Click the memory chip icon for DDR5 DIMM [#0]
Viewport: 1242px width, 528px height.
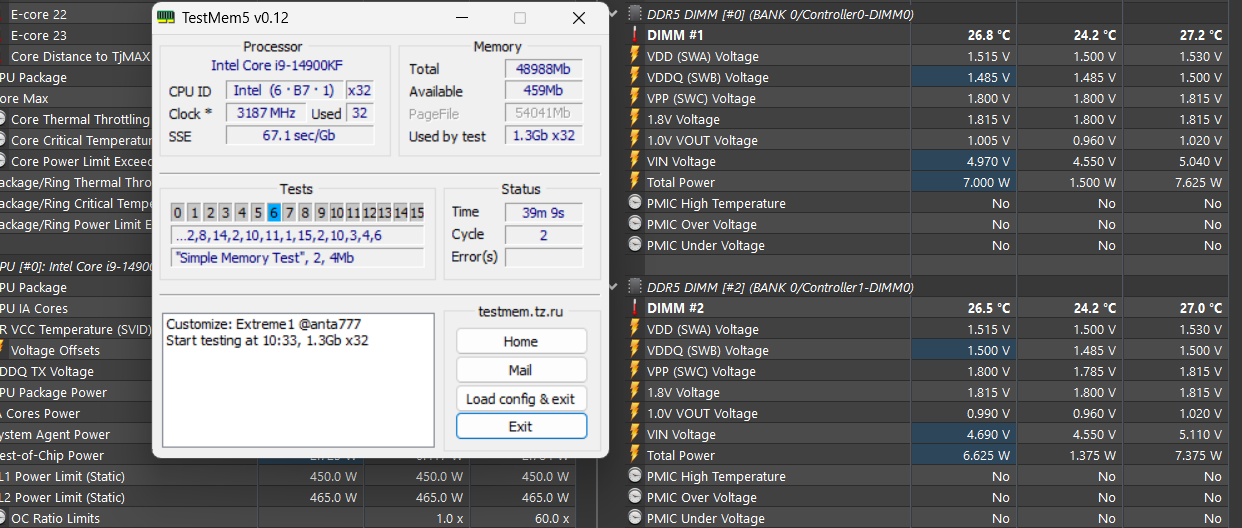[x=634, y=14]
